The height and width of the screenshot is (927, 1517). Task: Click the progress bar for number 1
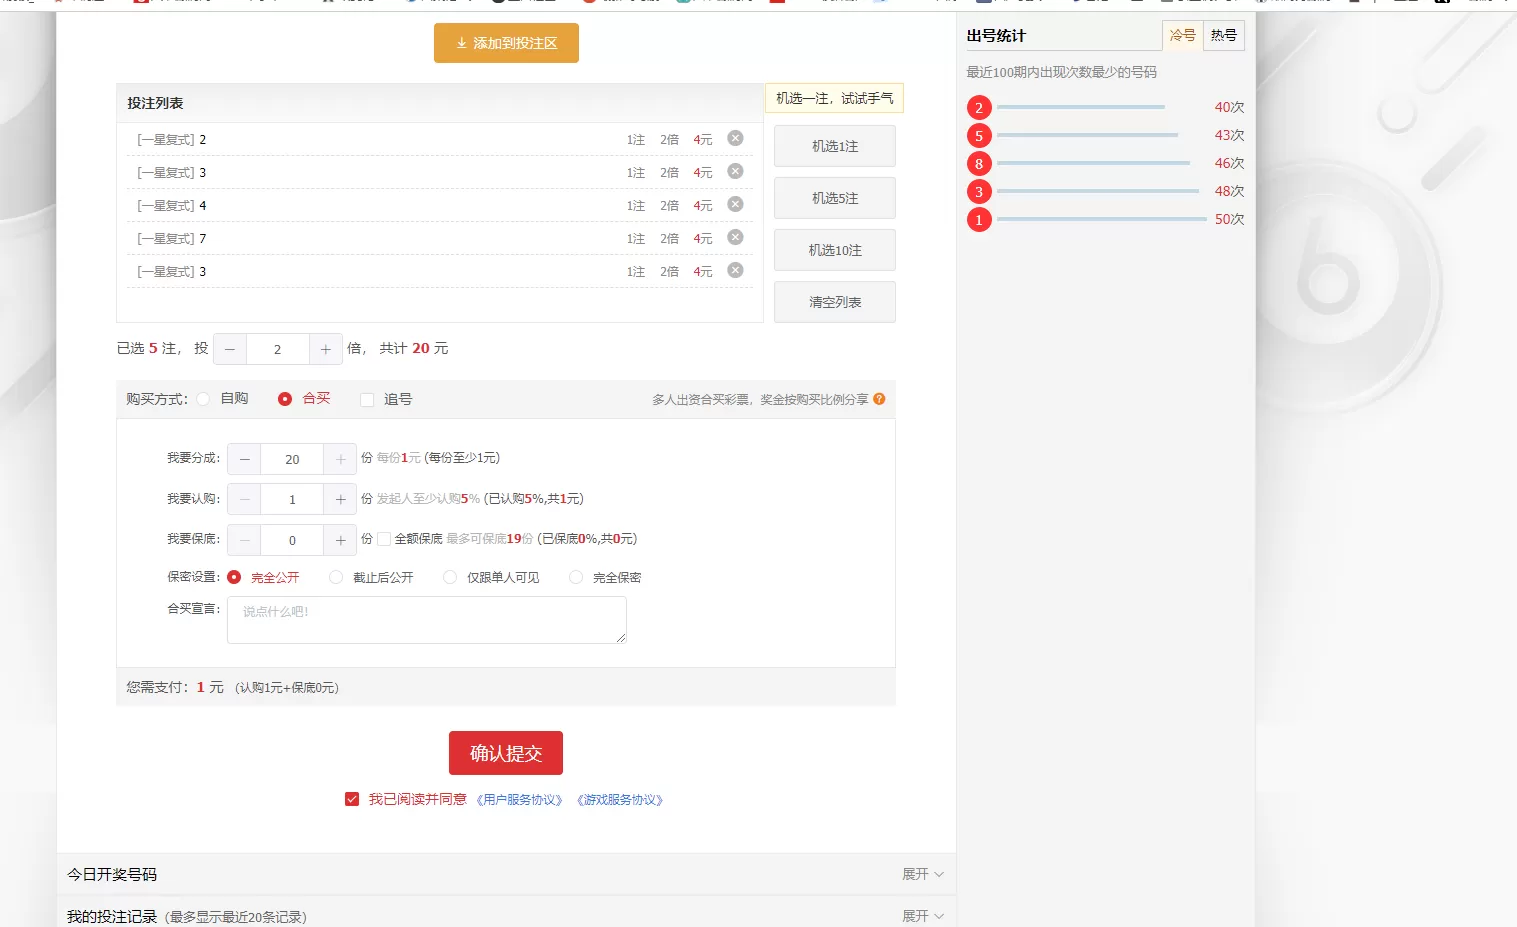[x=1100, y=218]
